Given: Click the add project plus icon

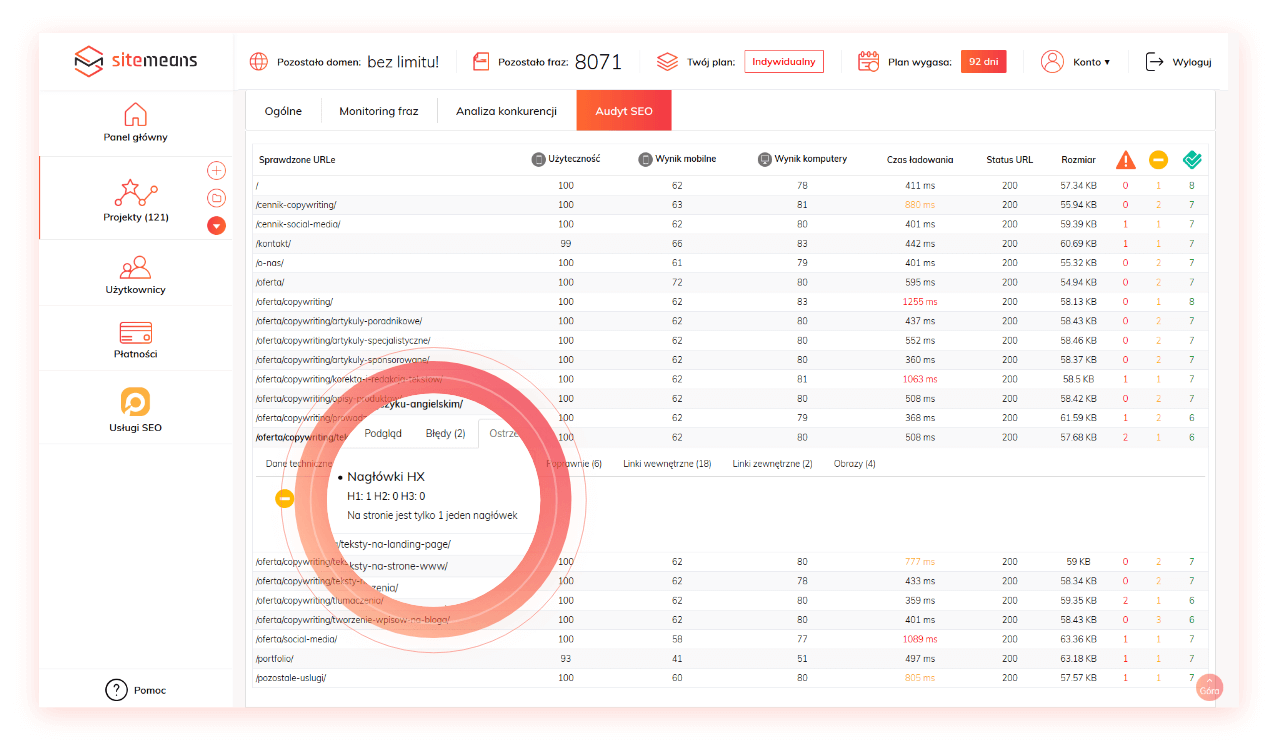Looking at the screenshot, I should point(217,171).
